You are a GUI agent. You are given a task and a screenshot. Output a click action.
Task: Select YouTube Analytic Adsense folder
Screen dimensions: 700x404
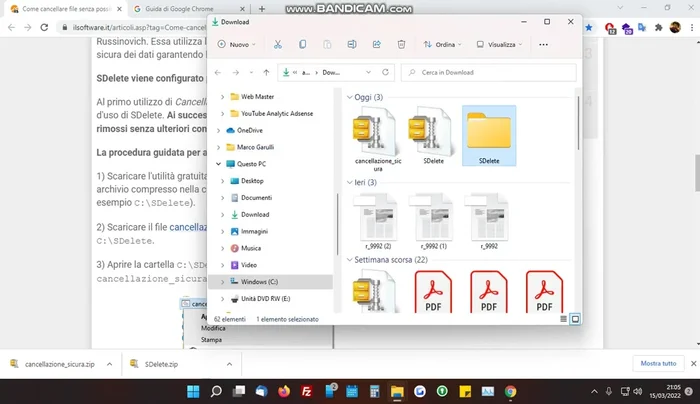tap(277, 113)
